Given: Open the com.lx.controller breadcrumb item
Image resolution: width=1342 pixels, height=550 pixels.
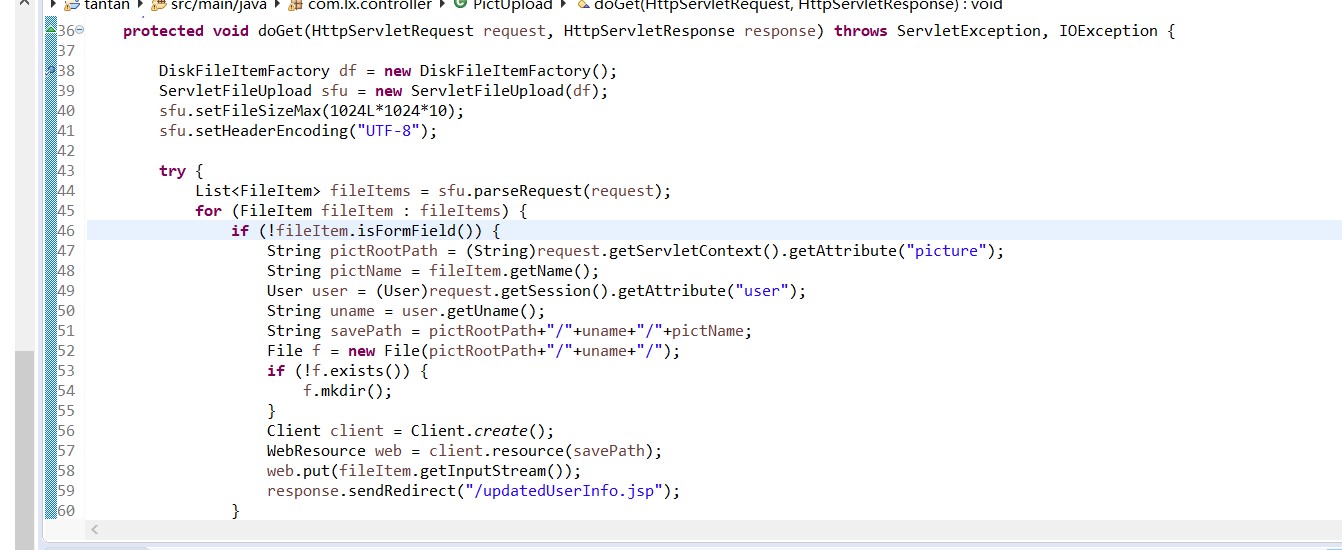Looking at the screenshot, I should 360,5.
